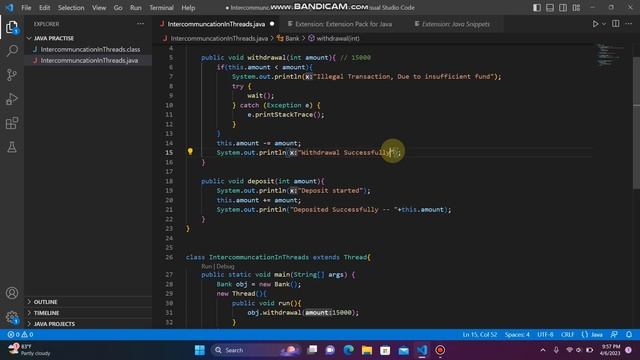Open Customize Layout options
Image resolution: width=640 pixels, height=360 pixels.
click(x=576, y=8)
